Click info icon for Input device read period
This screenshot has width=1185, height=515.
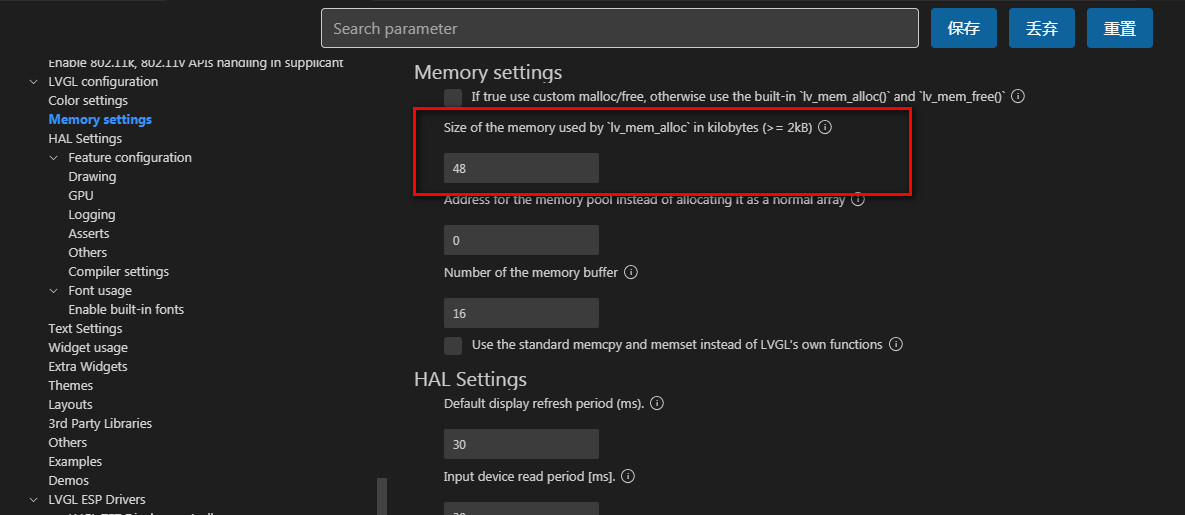[627, 476]
